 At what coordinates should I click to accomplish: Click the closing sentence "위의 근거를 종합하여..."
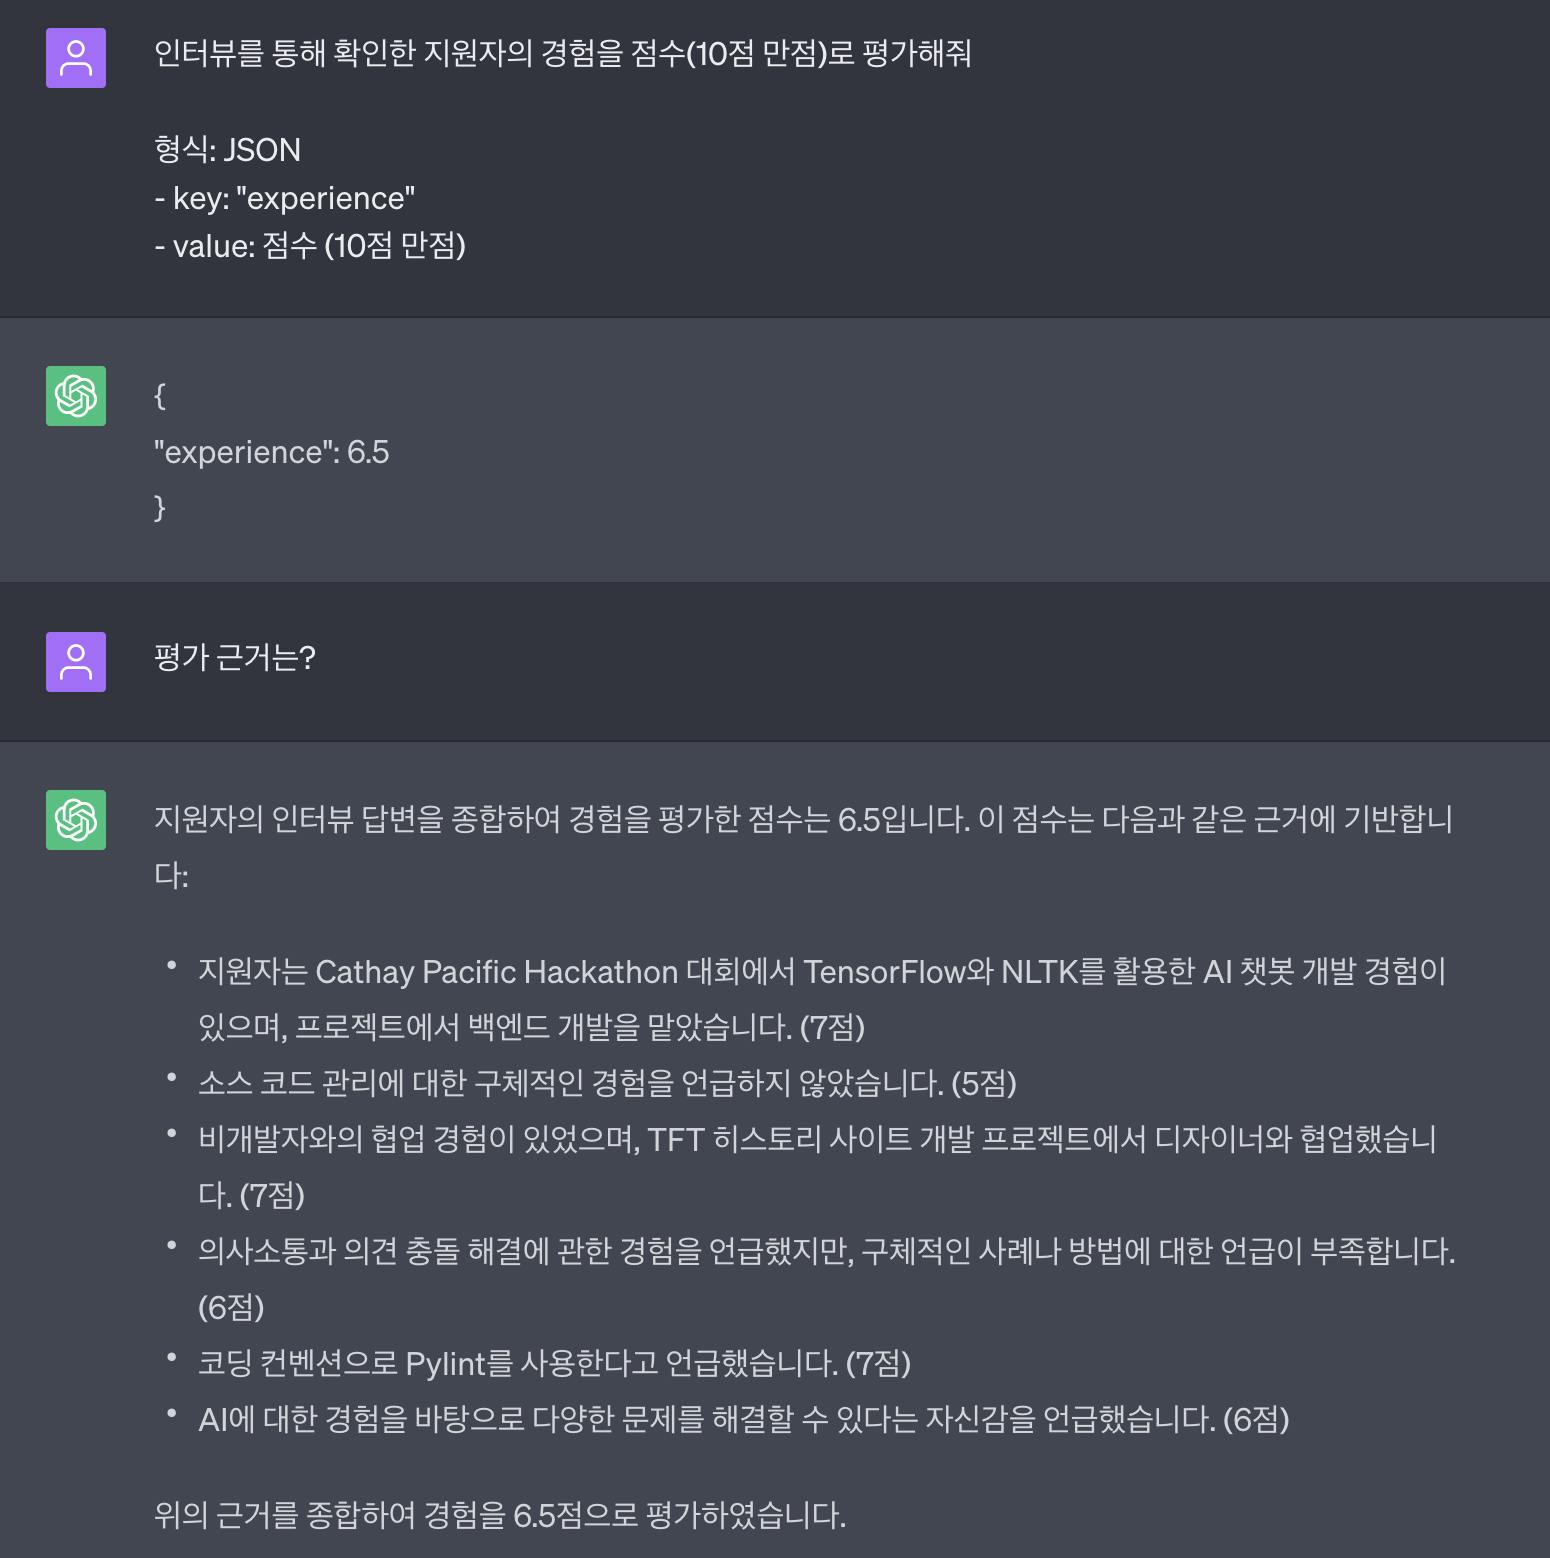(500, 1515)
